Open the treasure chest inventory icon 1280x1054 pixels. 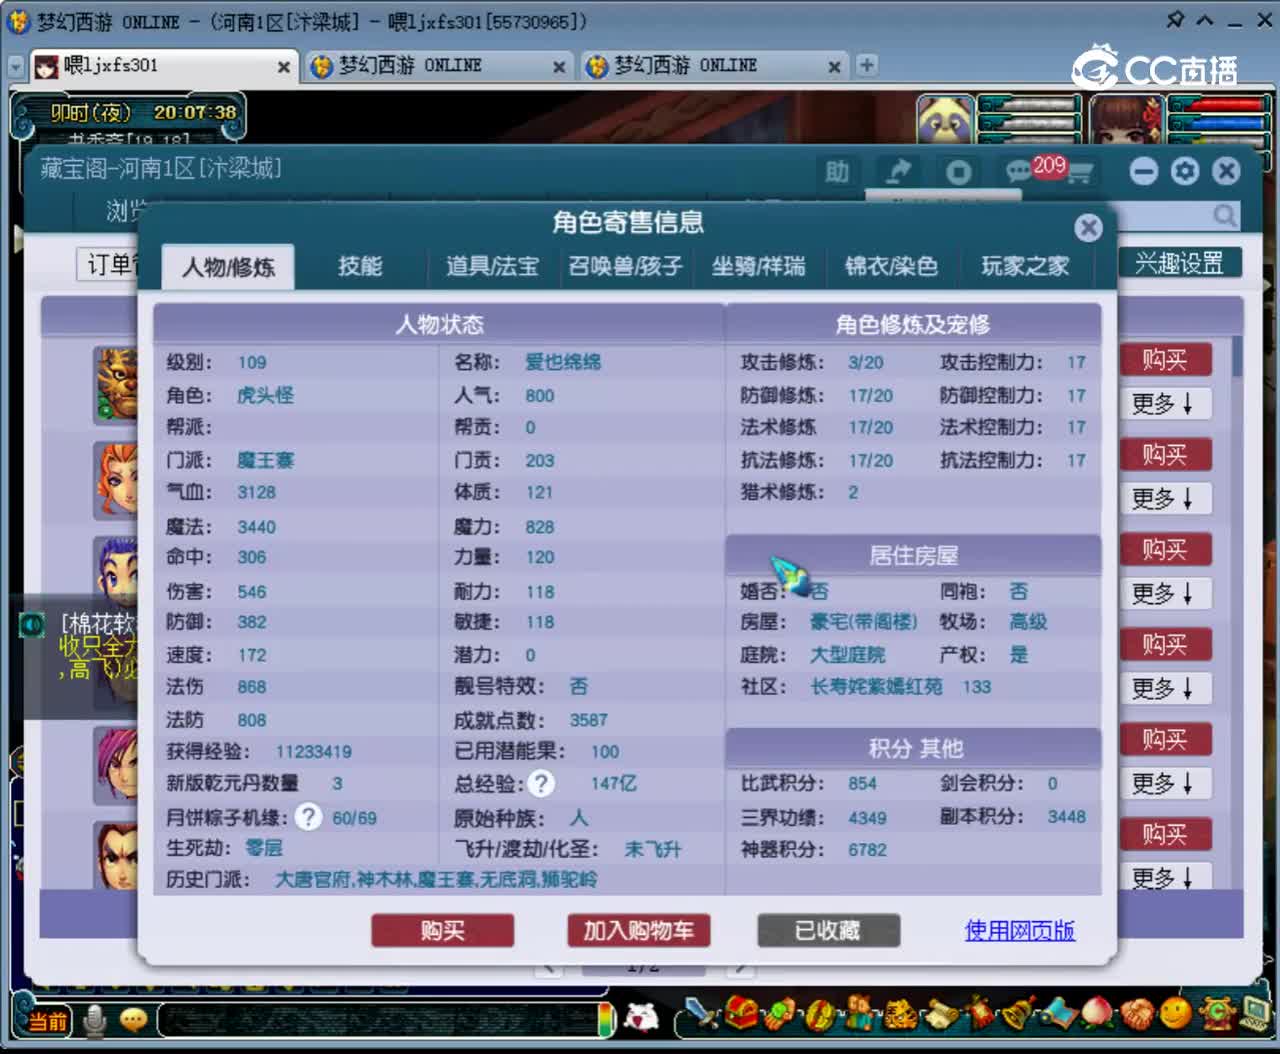tap(742, 1015)
